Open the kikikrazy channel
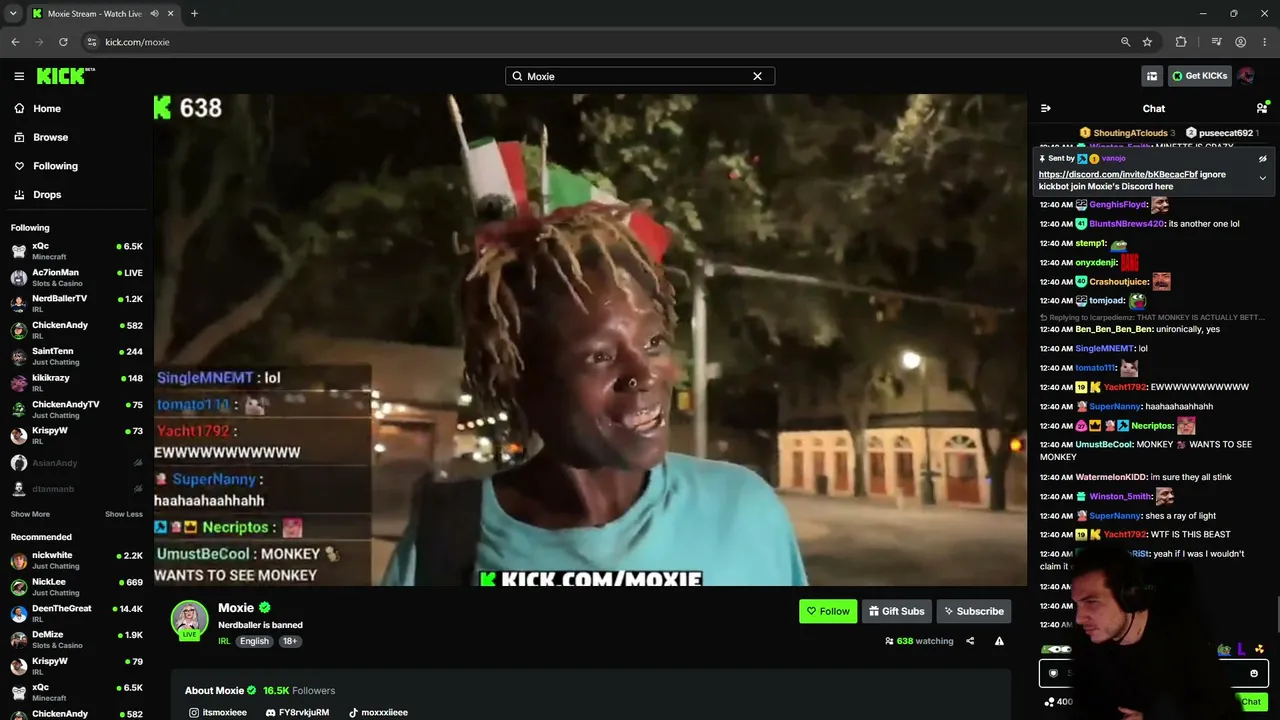The height and width of the screenshot is (720, 1280). click(76, 383)
